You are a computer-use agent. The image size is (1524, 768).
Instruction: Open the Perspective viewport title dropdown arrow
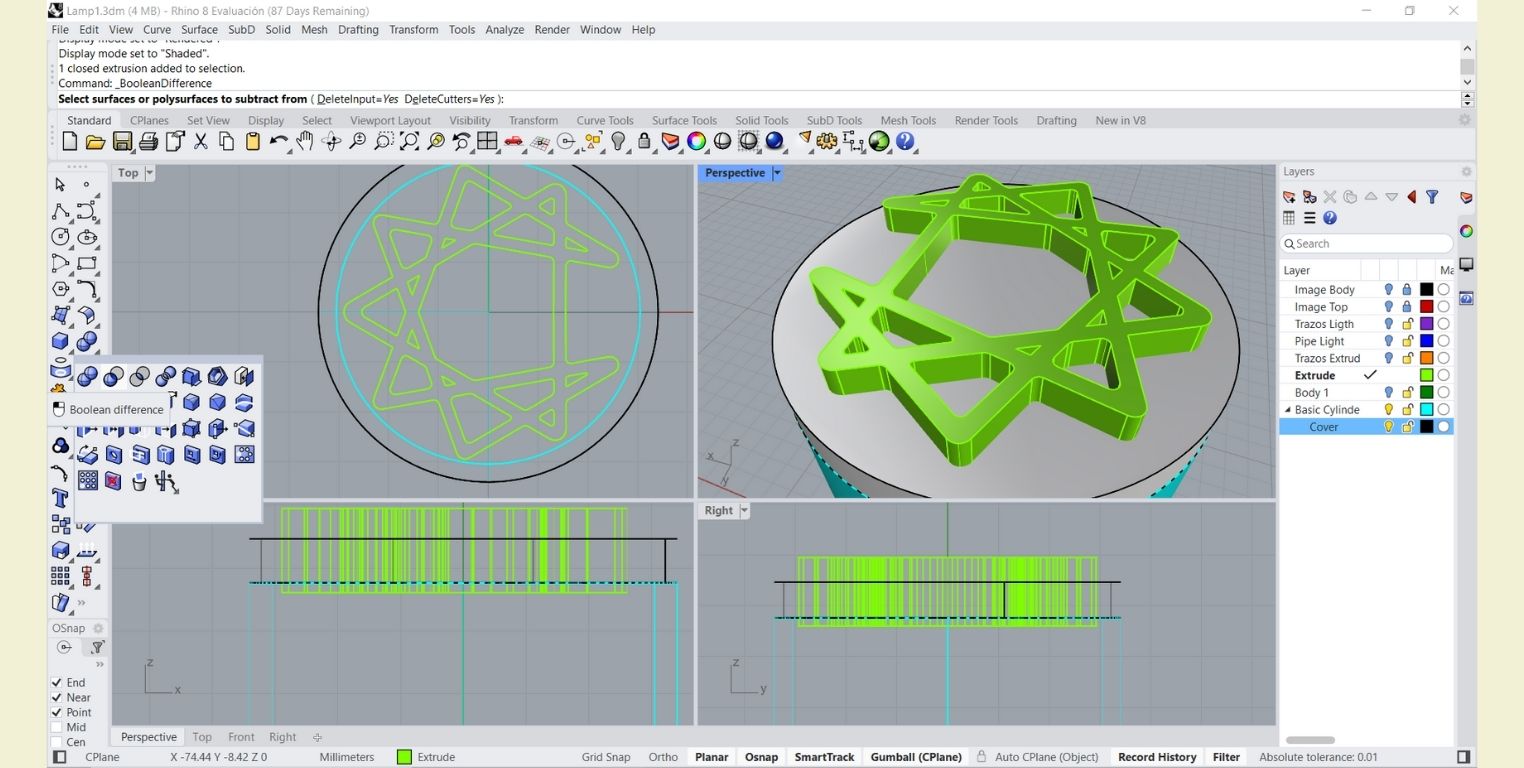coord(777,173)
